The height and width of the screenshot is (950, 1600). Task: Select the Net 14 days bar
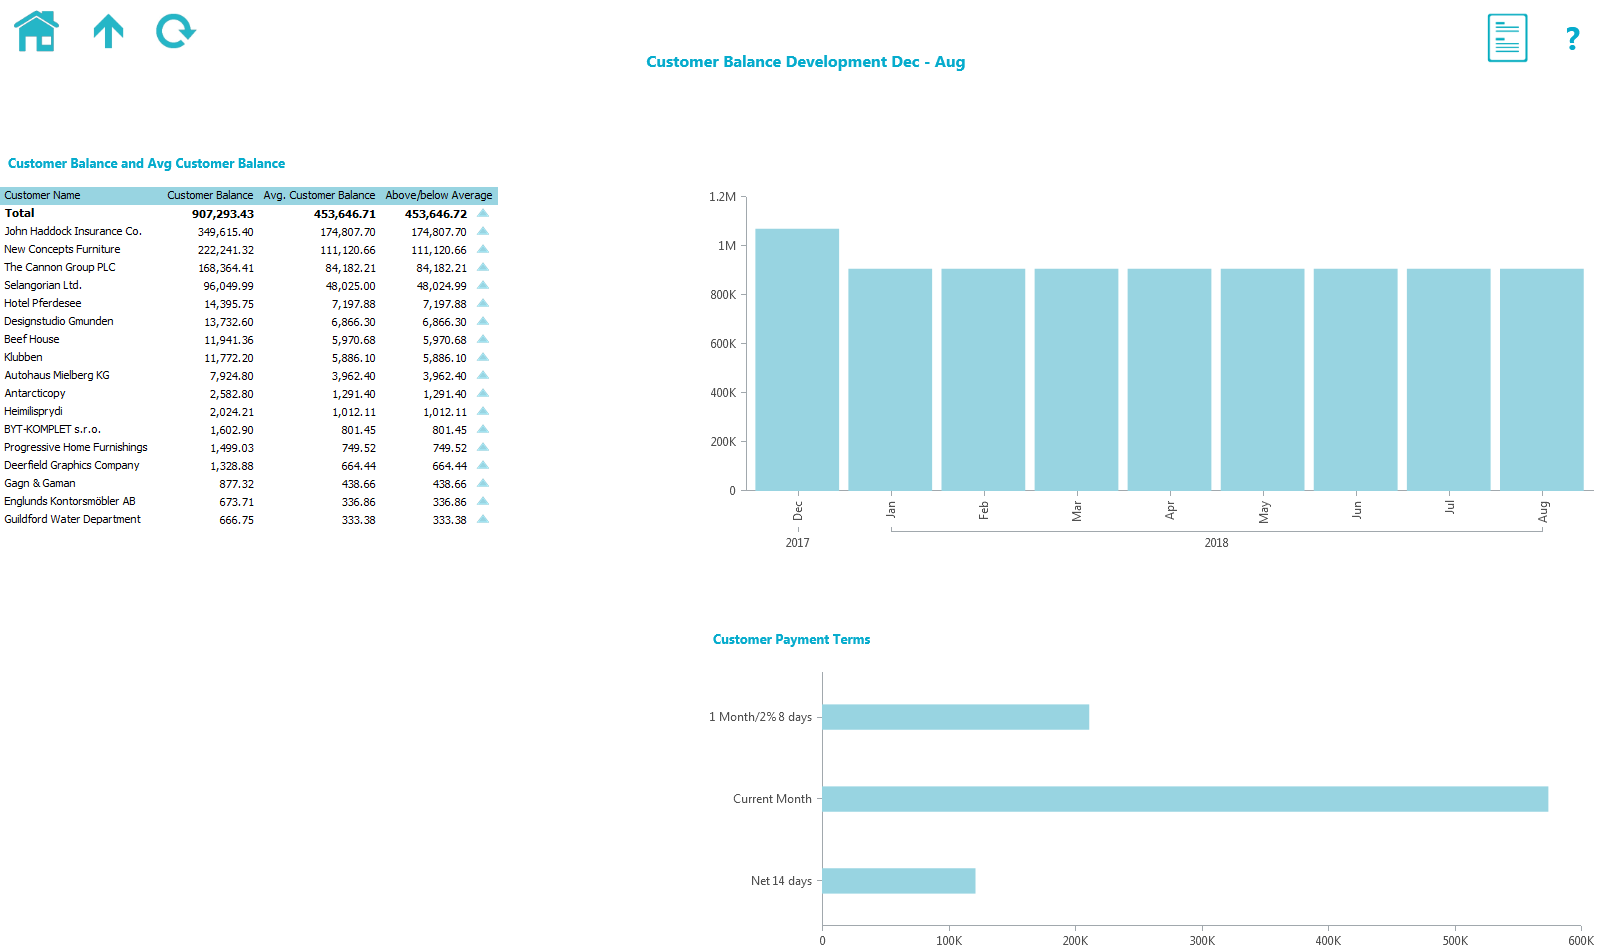pos(897,880)
